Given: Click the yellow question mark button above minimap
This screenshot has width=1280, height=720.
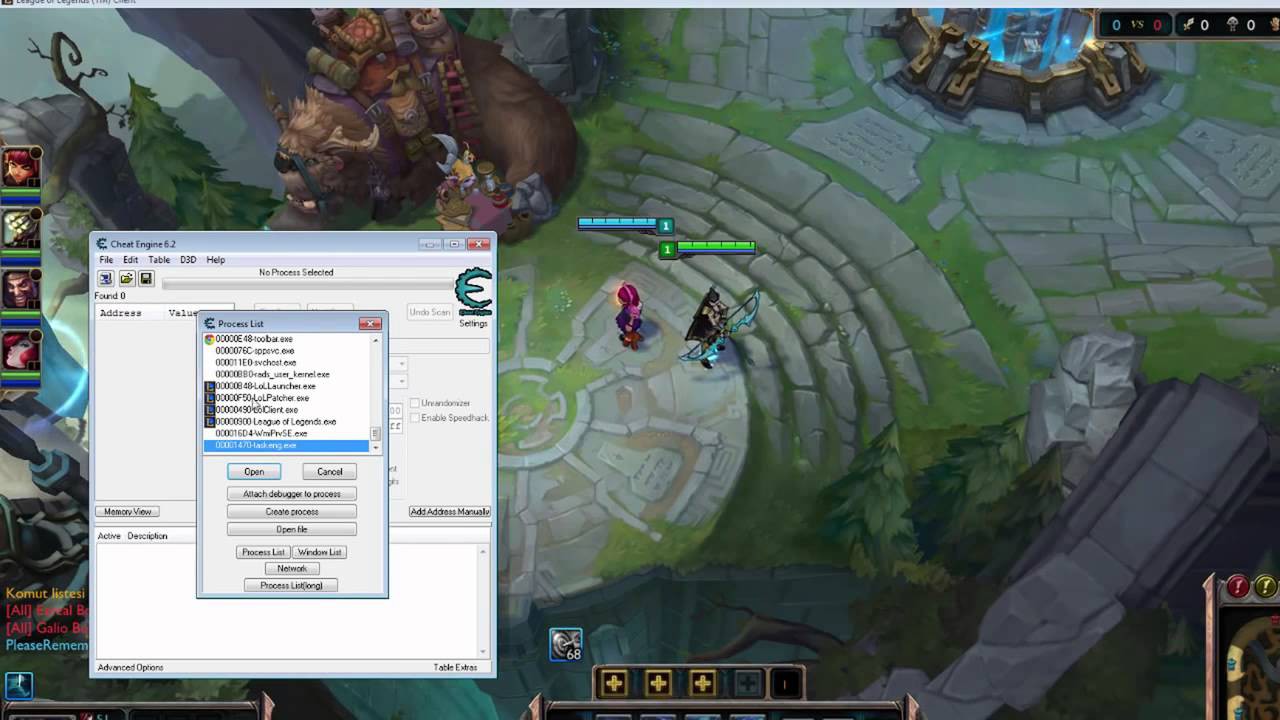Looking at the screenshot, I should [1266, 587].
